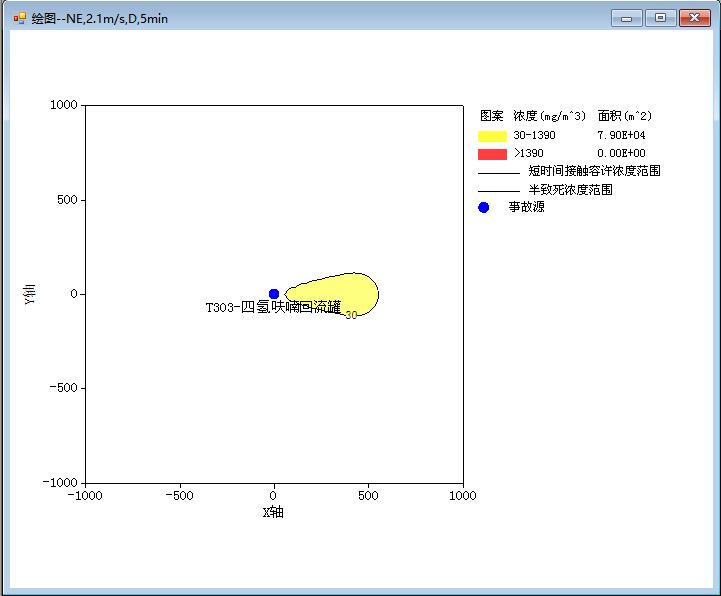Click the window app icon in title bar
721x596 pixels.
(20, 18)
